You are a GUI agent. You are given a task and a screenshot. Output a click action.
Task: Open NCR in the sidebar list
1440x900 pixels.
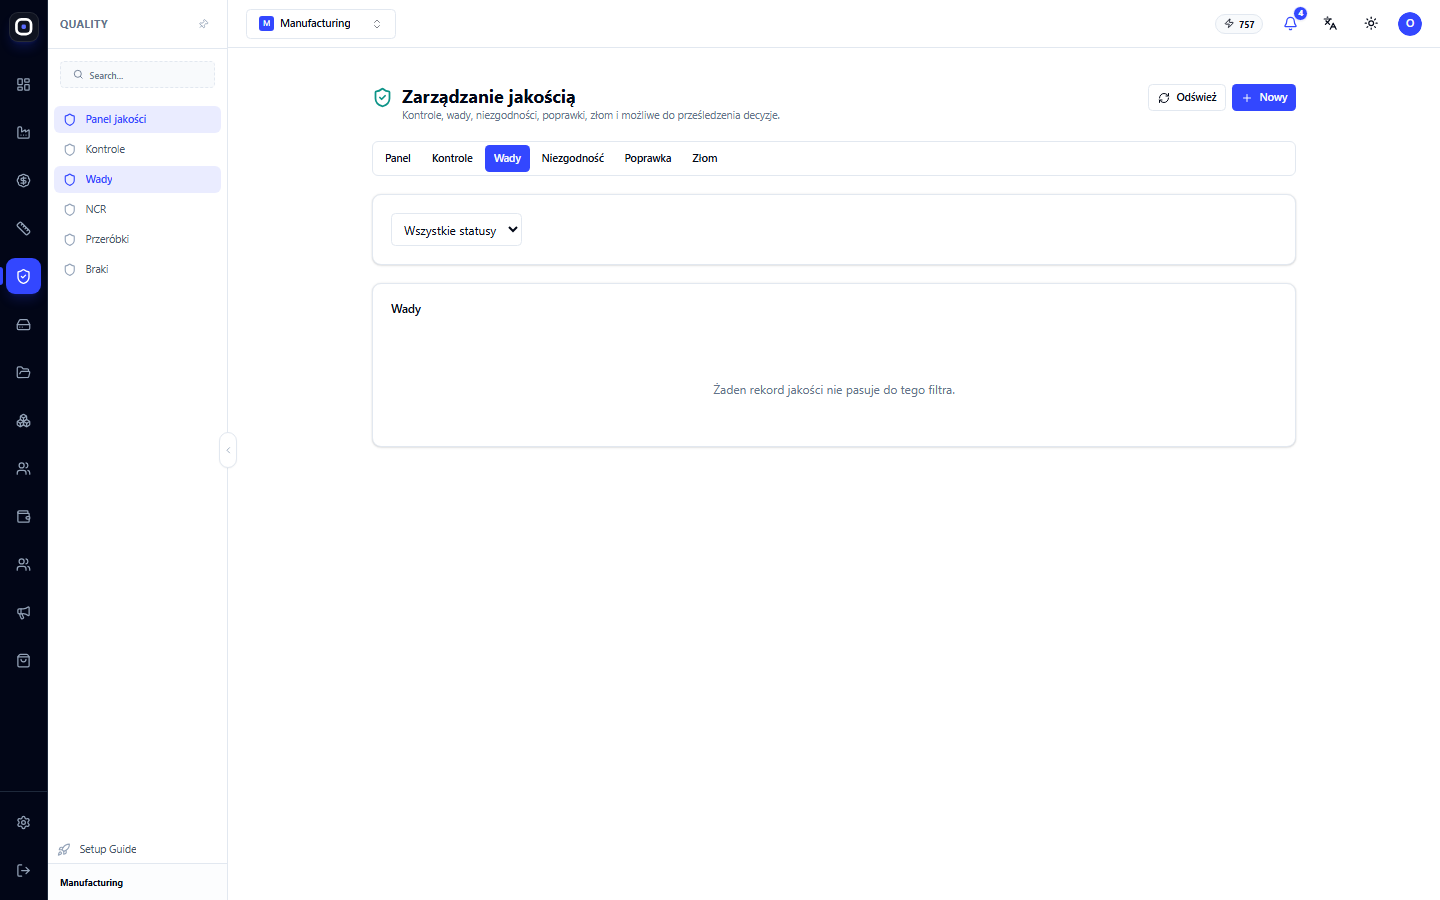[x=137, y=209]
